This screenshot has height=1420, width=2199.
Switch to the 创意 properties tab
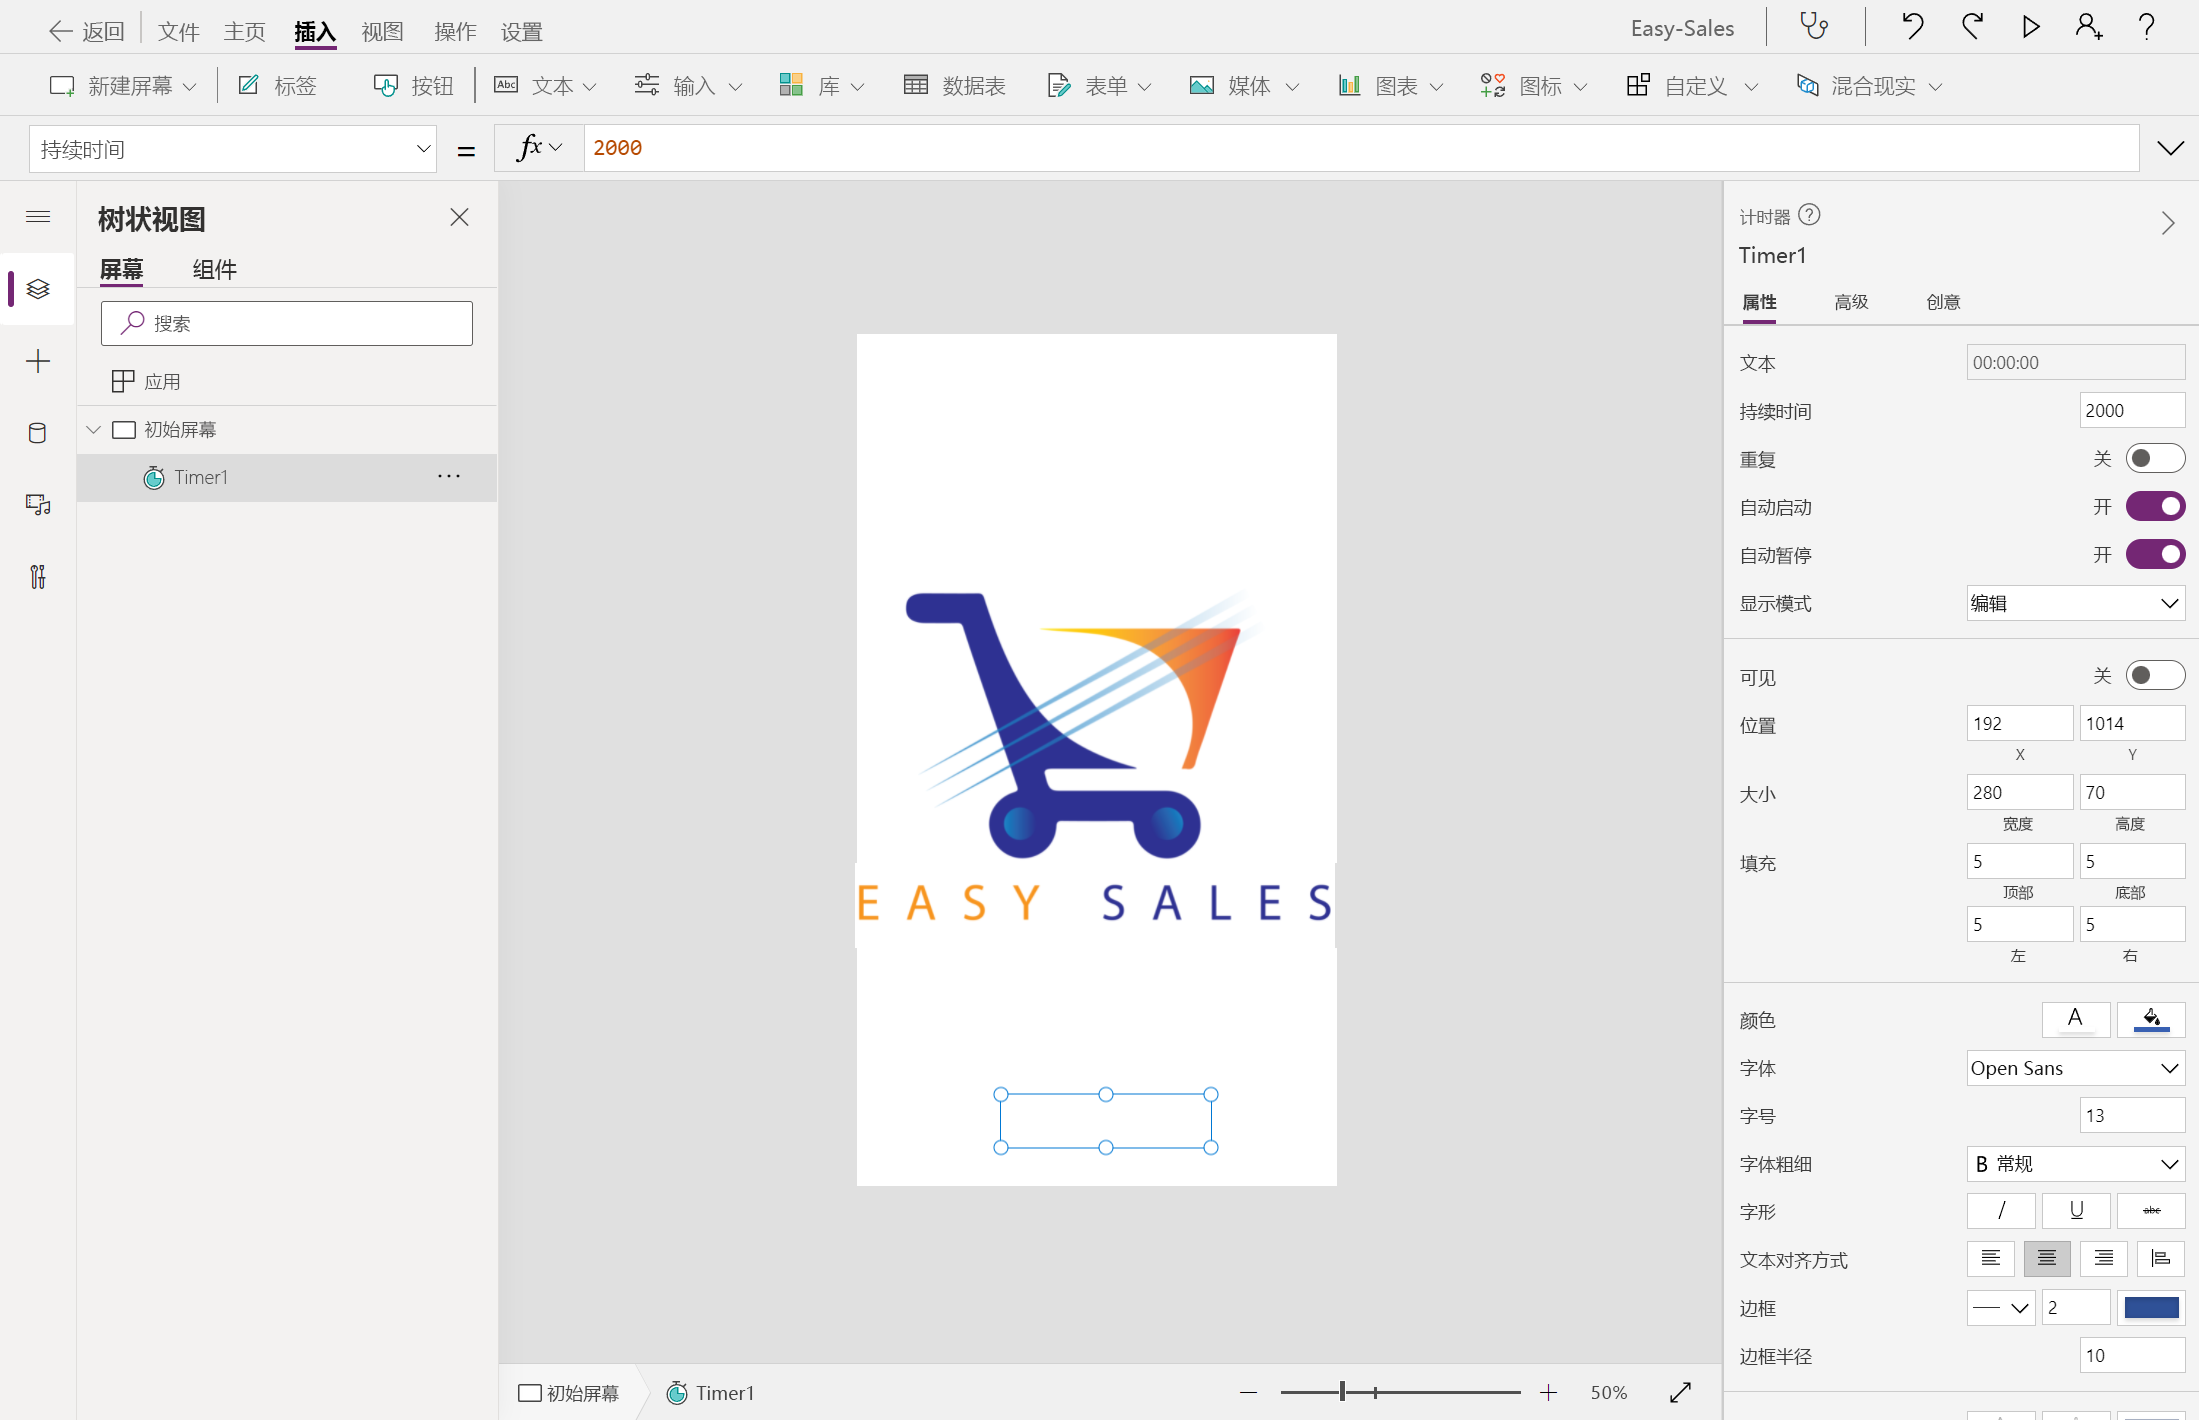1943,302
